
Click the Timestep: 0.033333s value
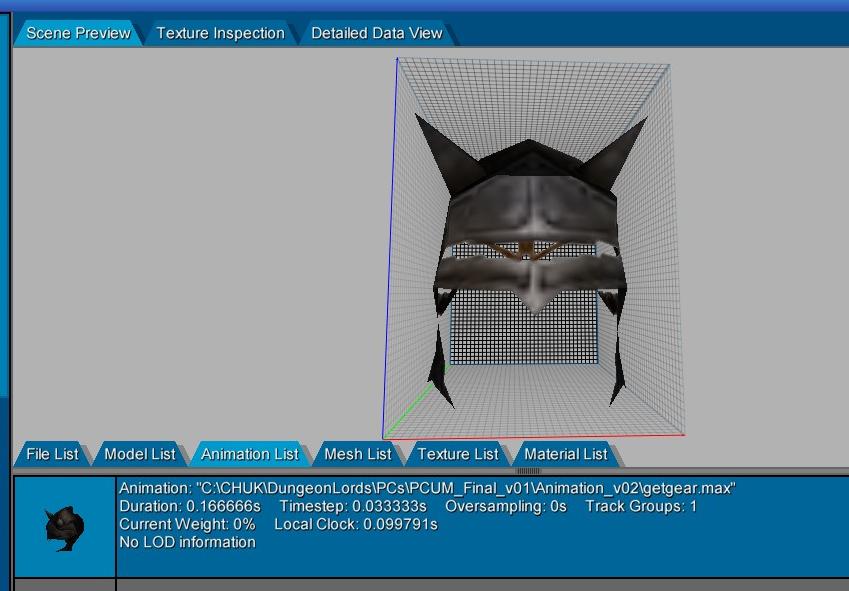pos(353,507)
